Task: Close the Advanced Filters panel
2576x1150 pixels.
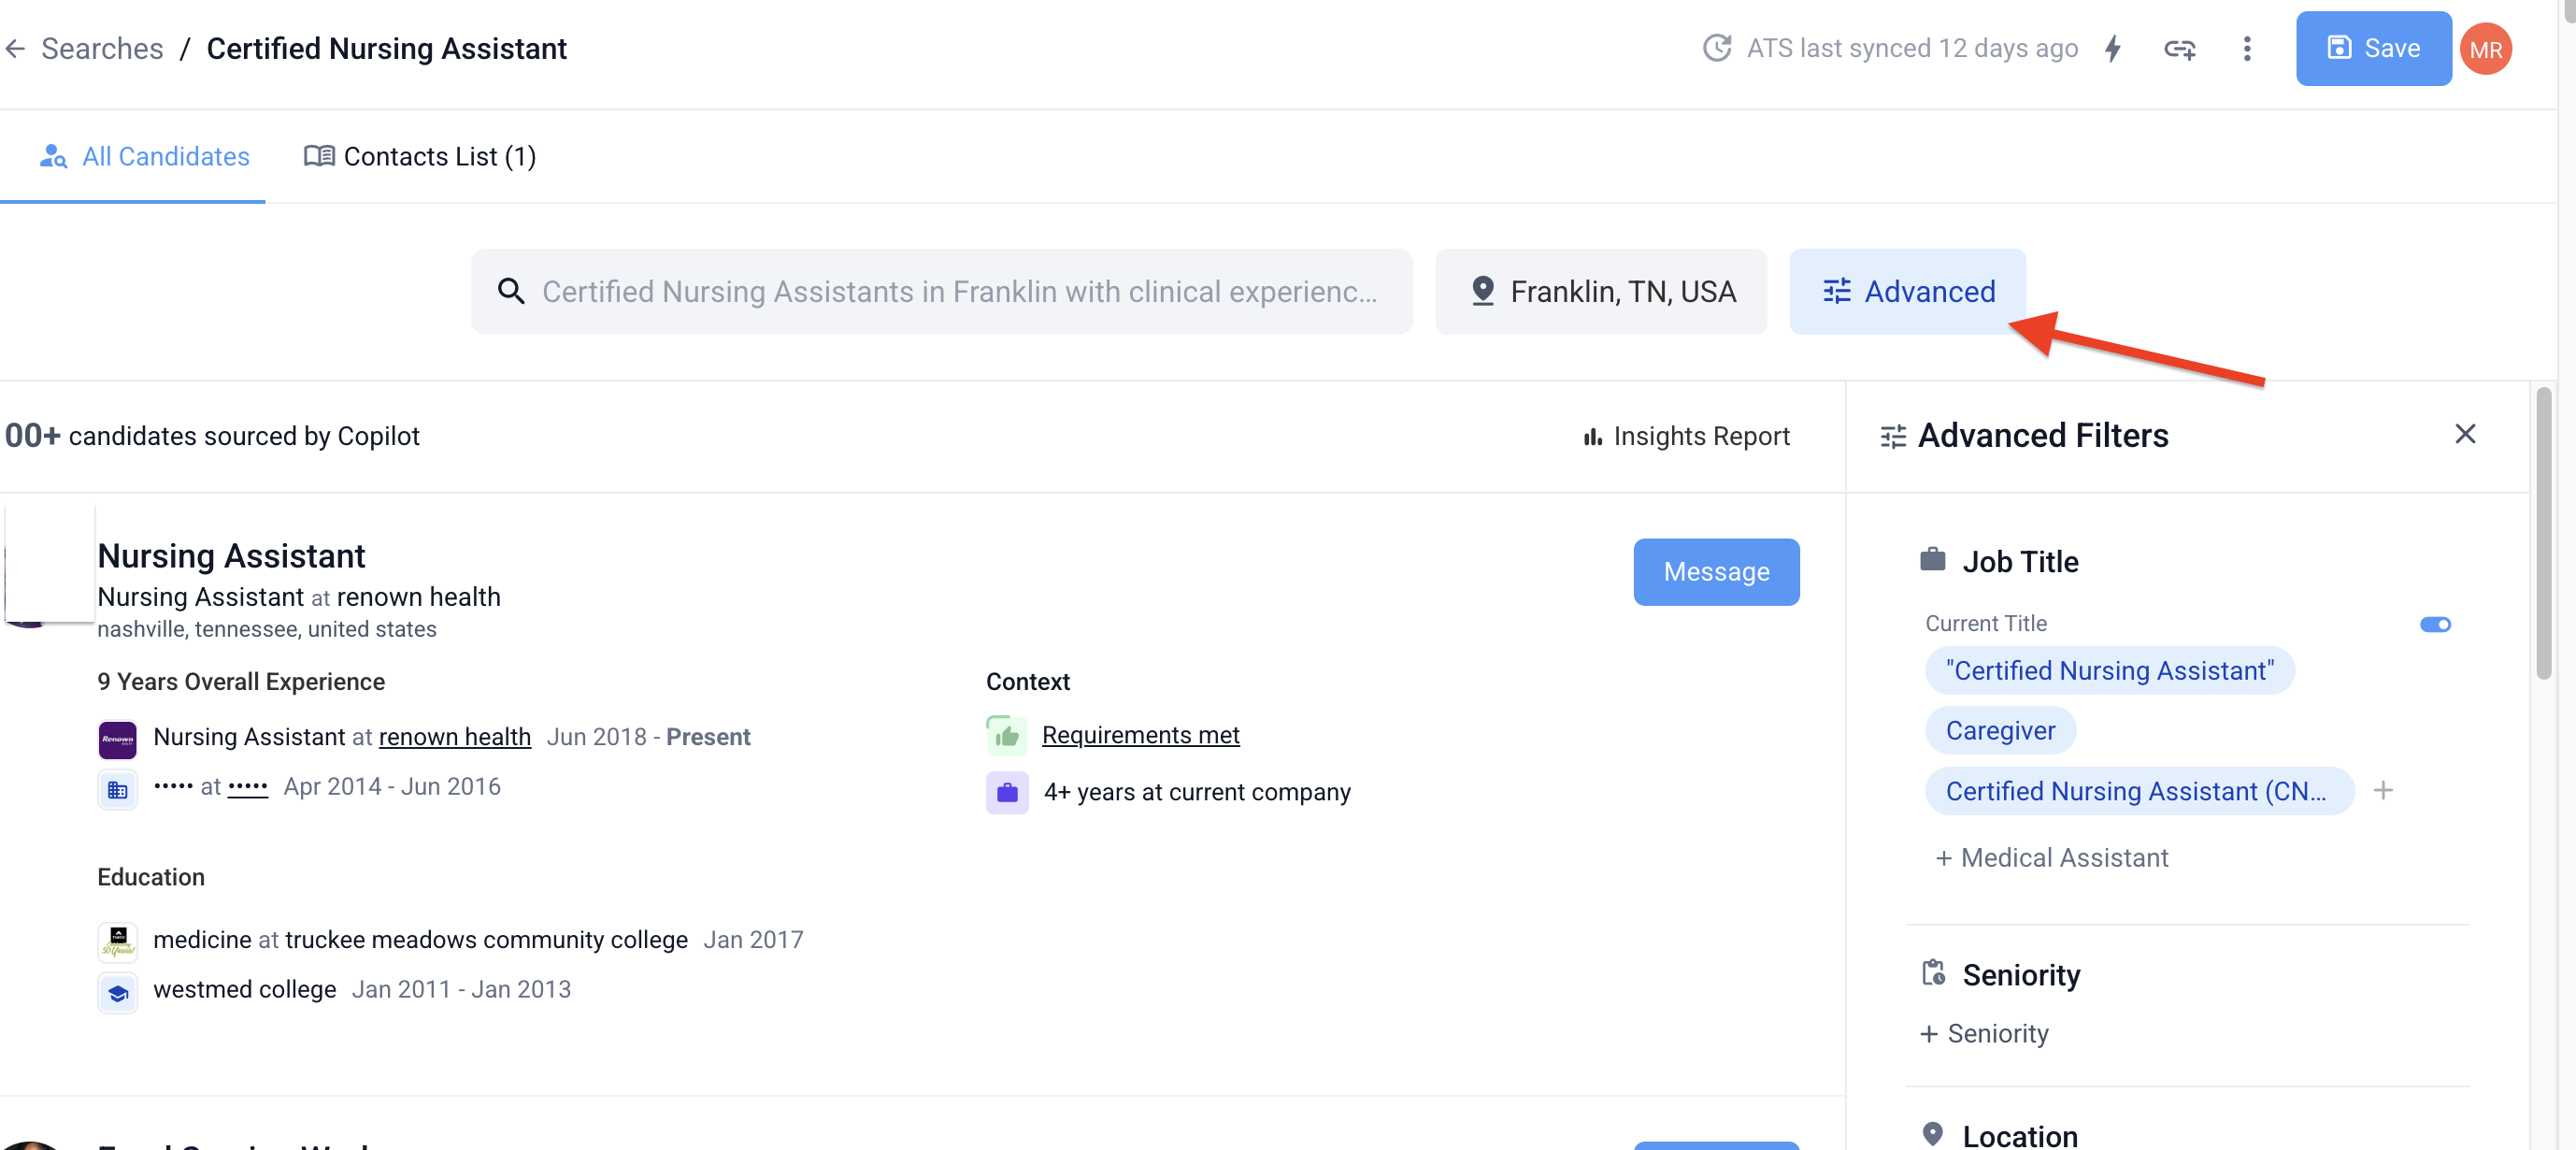Action: (x=2464, y=434)
